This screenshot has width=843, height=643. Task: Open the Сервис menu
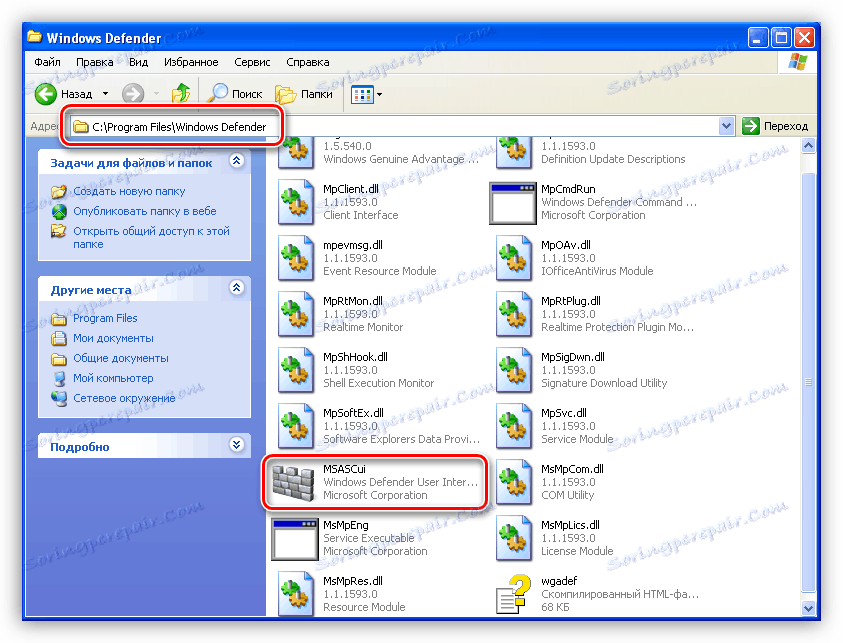click(x=251, y=61)
